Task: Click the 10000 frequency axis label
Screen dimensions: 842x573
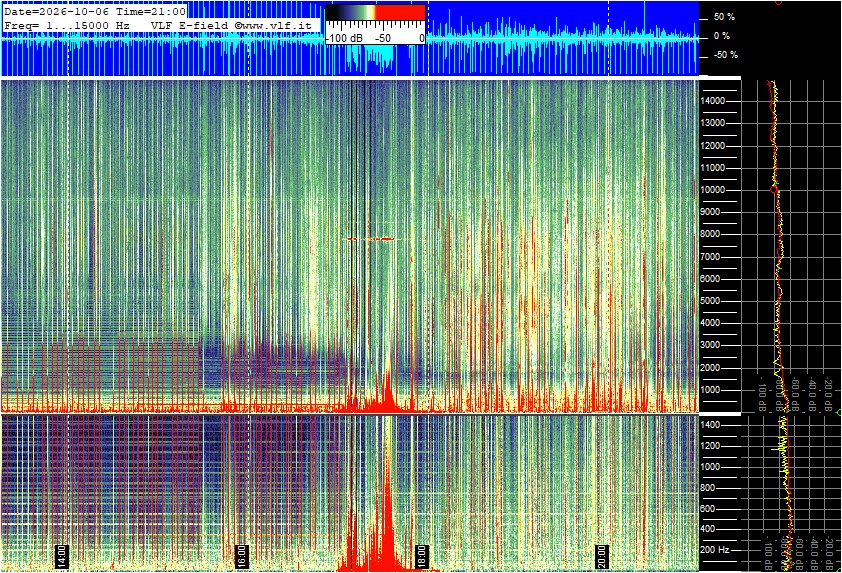Action: tap(713, 190)
